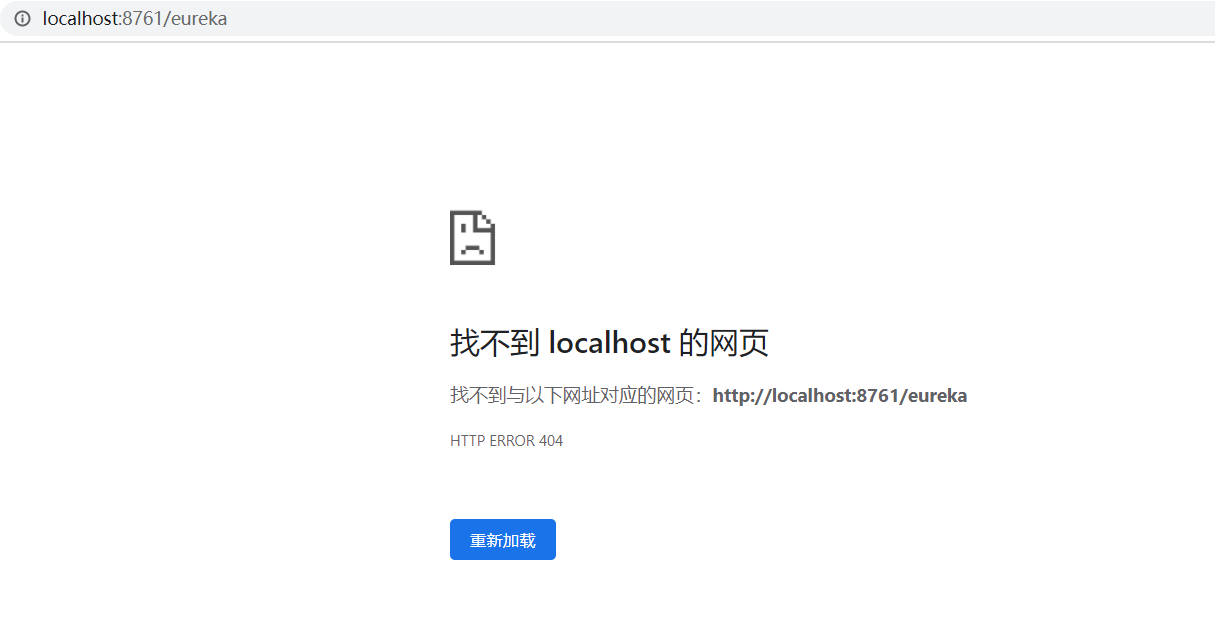The width and height of the screenshot is (1215, 630).
Task: Click the bold http://localhost:8761/eureka text
Action: 840,395
